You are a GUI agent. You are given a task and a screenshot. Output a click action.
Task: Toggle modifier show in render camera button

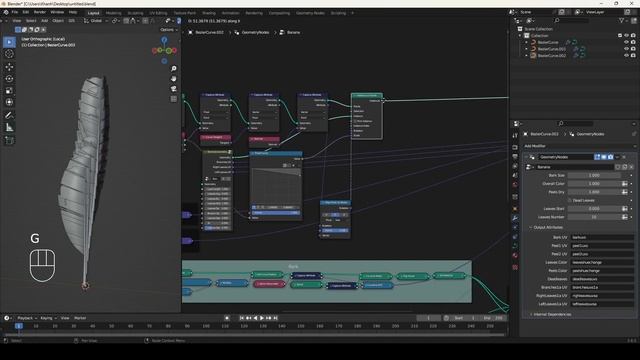pyautogui.click(x=610, y=157)
